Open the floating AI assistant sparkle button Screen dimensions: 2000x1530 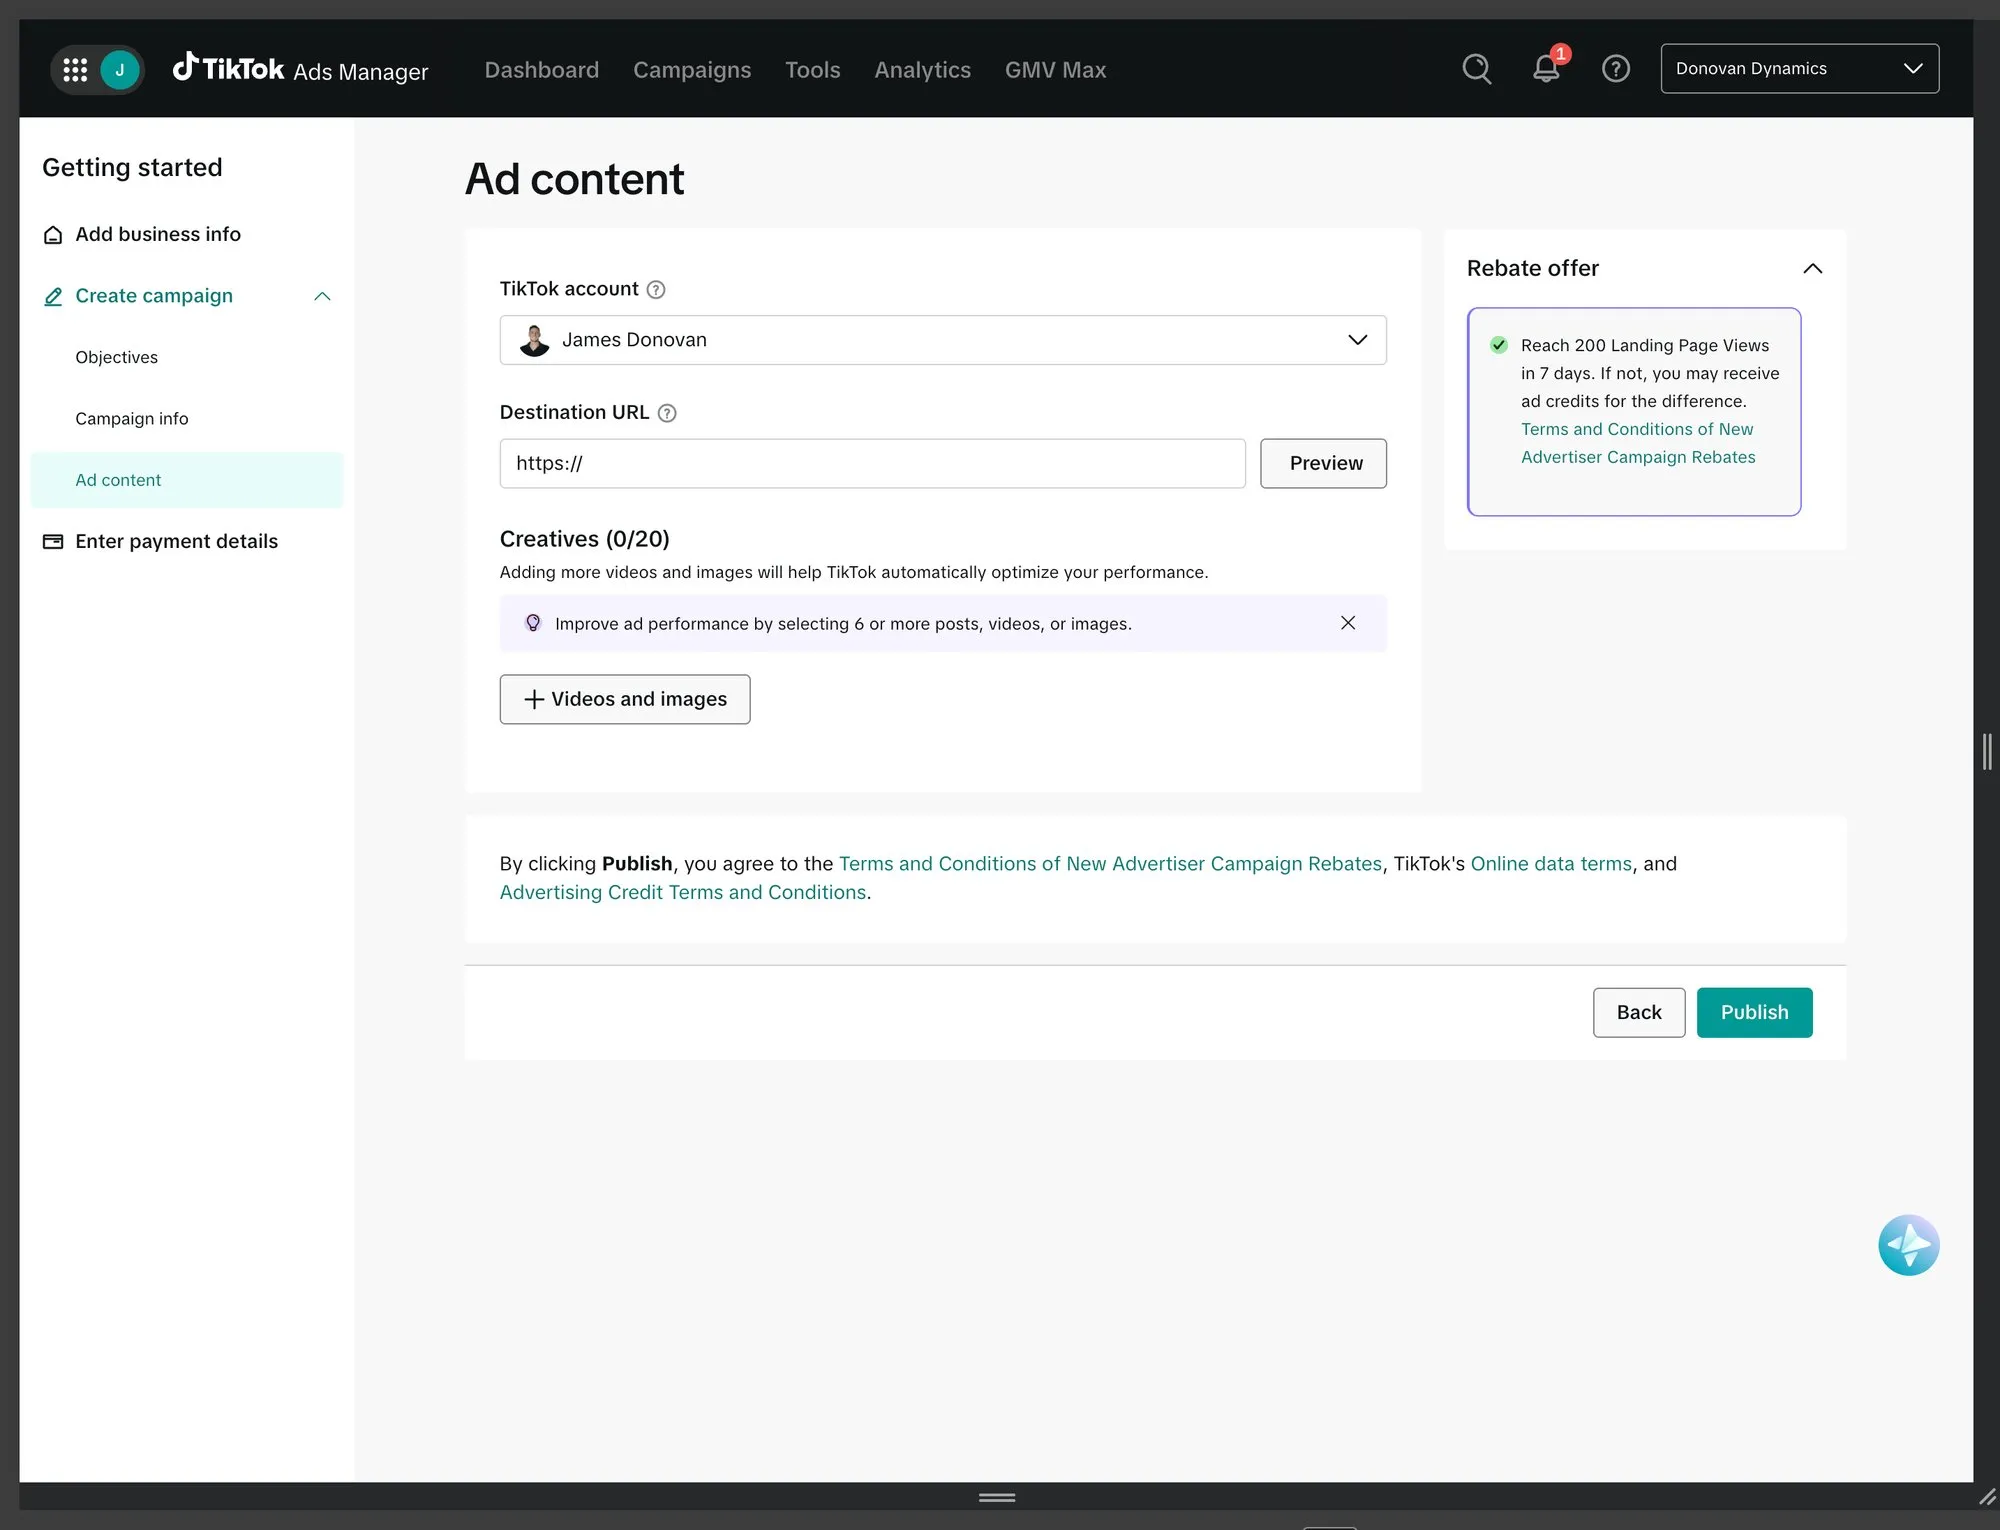pos(1908,1245)
